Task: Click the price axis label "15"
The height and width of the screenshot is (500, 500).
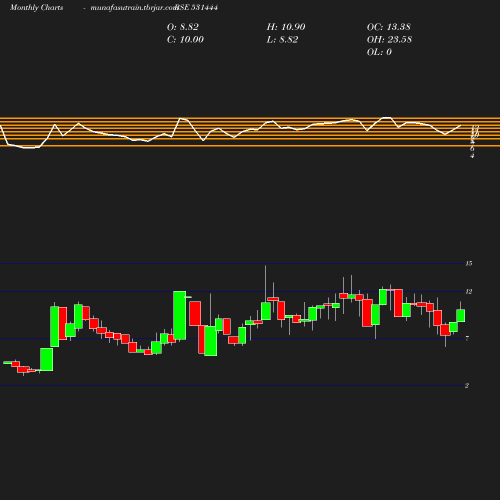Action: [469, 264]
